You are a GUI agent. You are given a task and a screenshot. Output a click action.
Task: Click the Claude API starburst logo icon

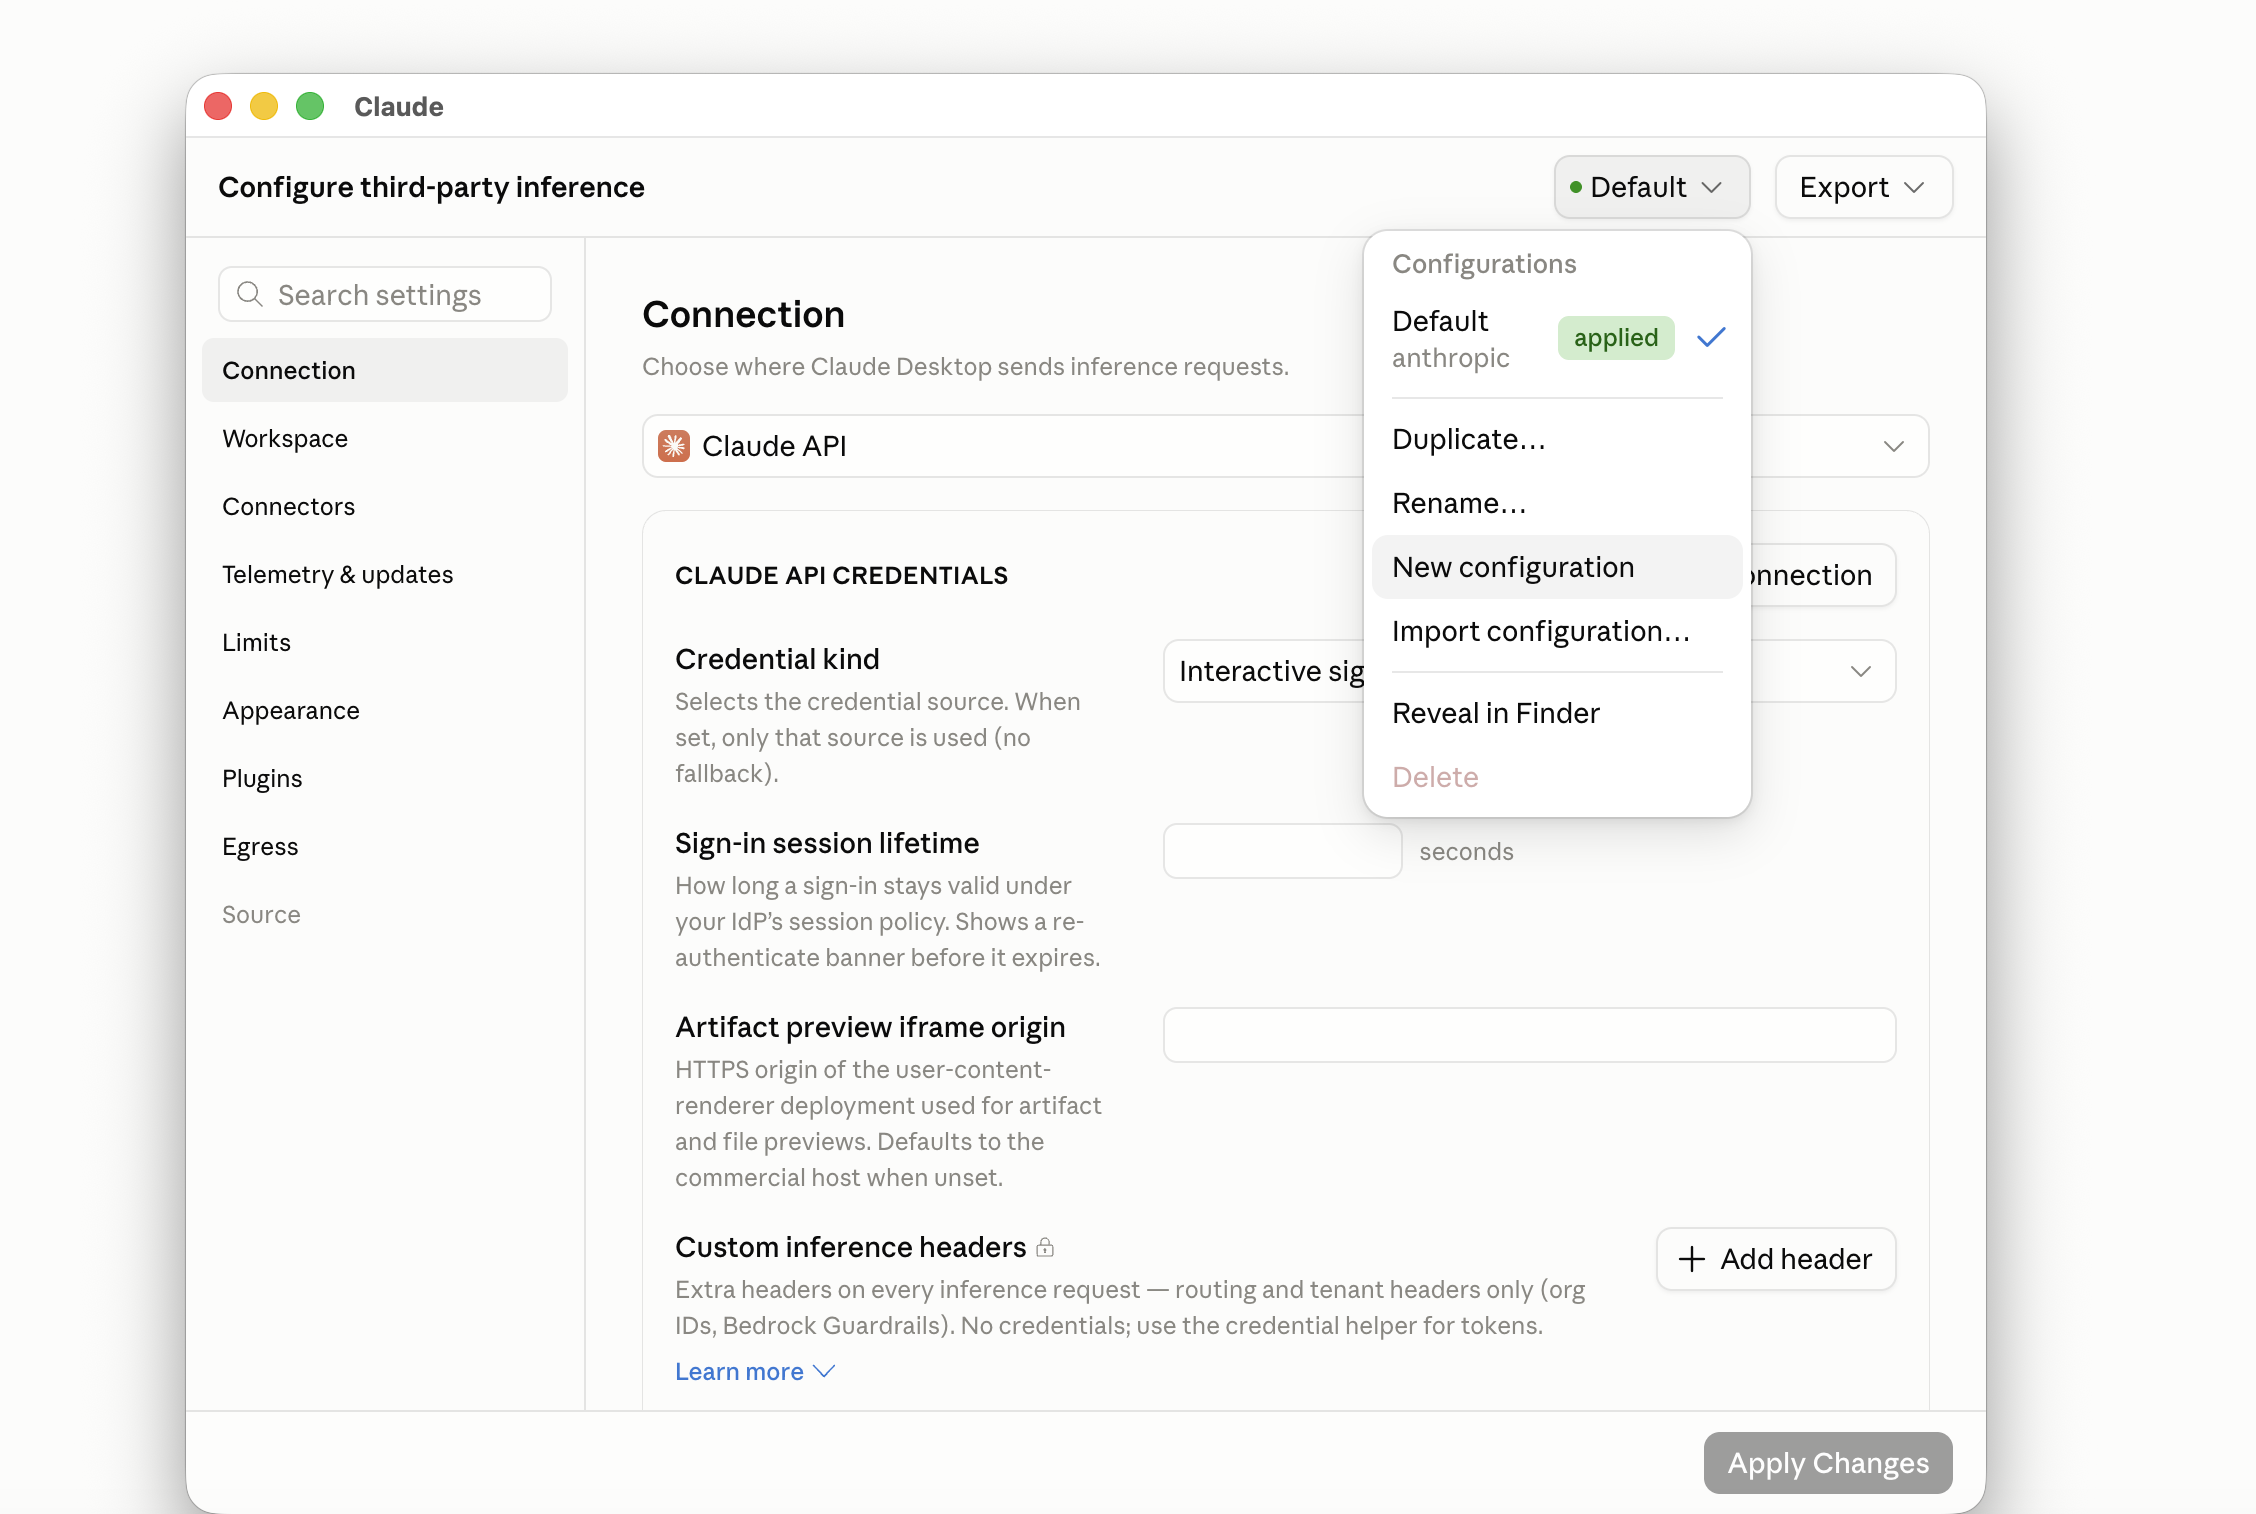pyautogui.click(x=674, y=446)
